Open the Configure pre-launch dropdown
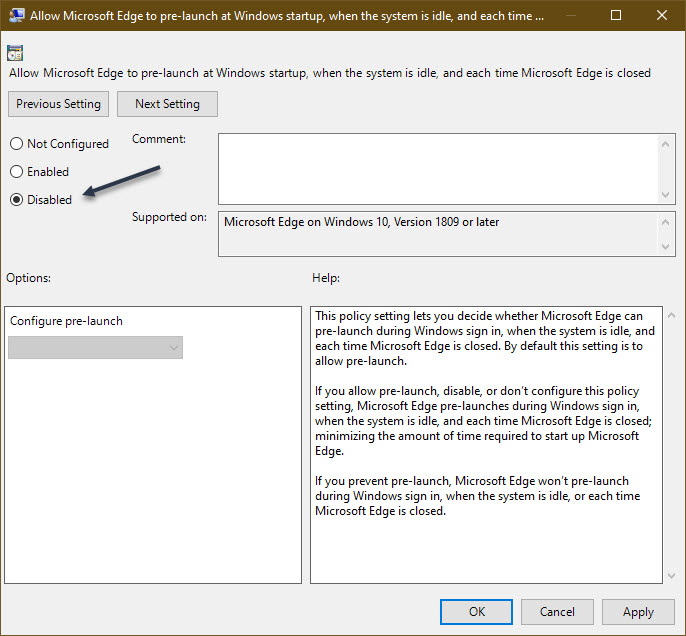This screenshot has width=686, height=636. (x=96, y=348)
